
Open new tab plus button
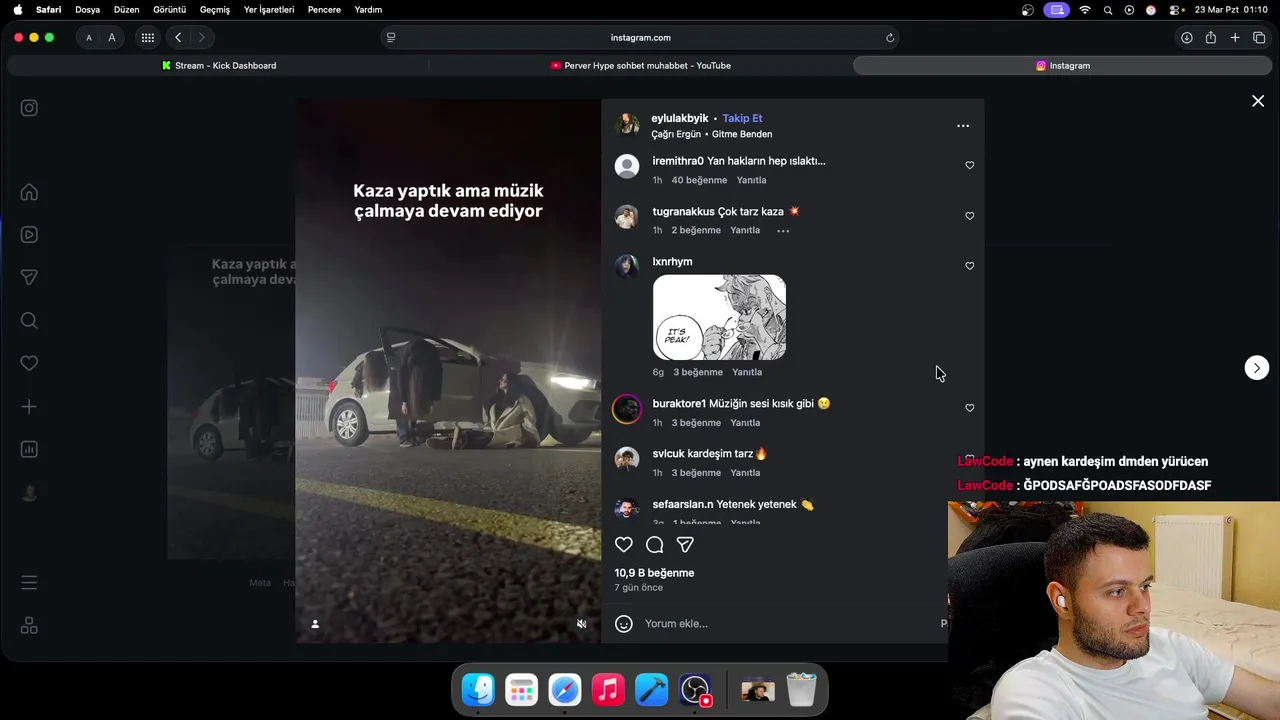(1235, 38)
